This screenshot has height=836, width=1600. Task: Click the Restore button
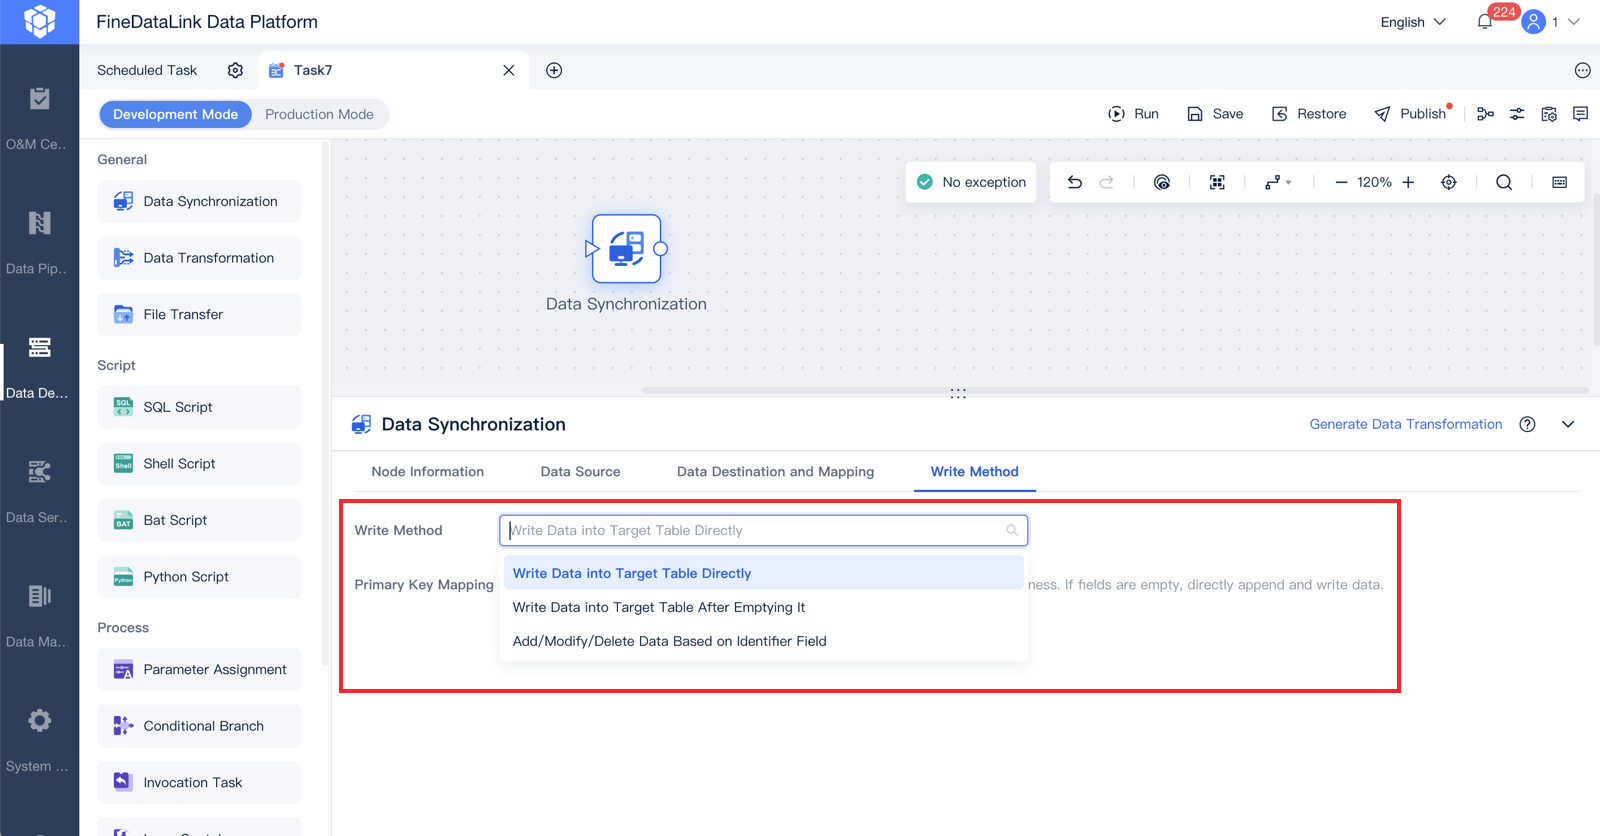(1309, 114)
